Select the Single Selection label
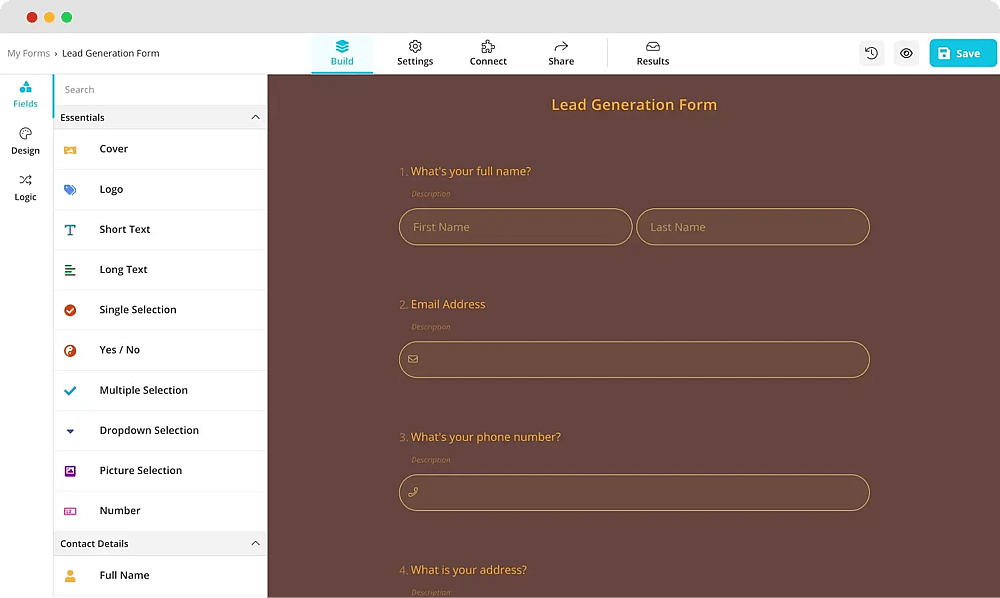The image size is (1000, 598). tap(138, 310)
